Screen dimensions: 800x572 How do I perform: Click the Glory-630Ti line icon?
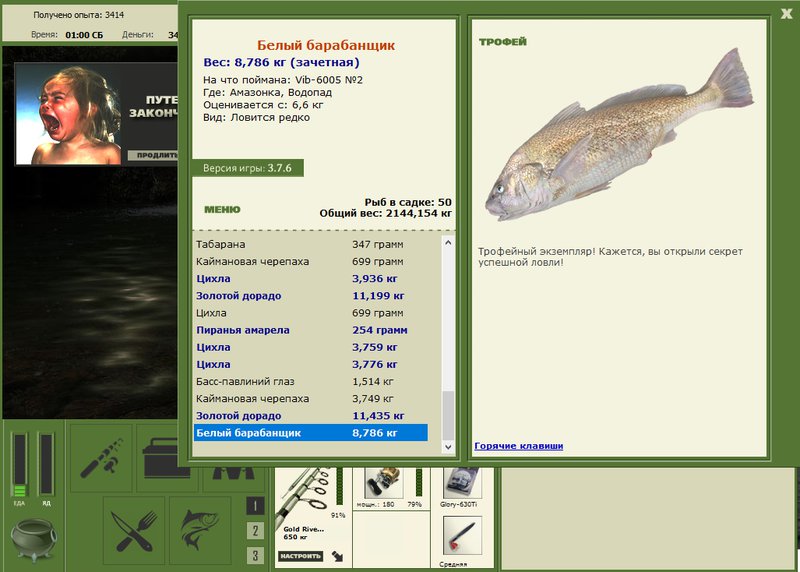pos(462,483)
